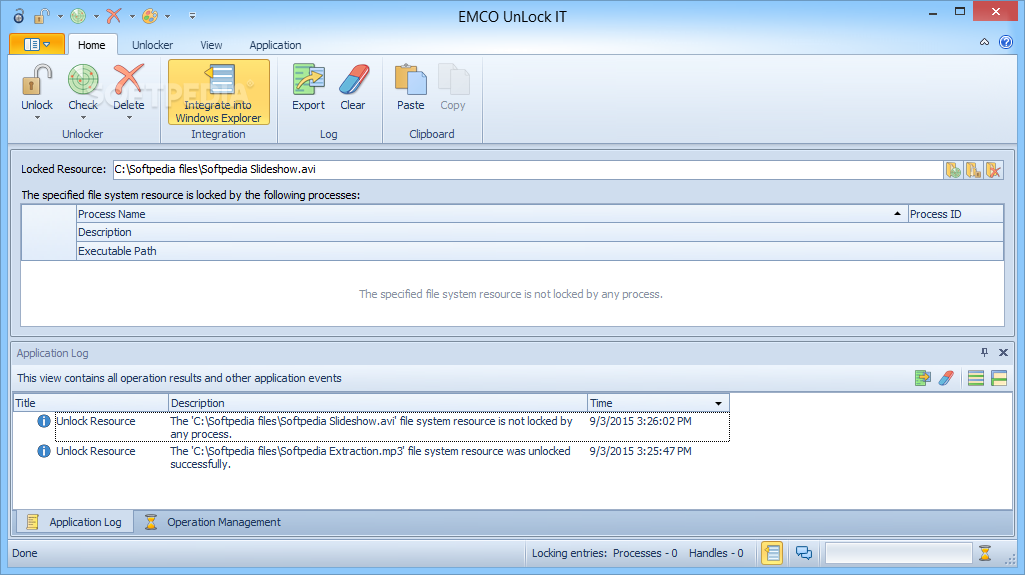Click the quick access Unlock padlock icon
The height and width of the screenshot is (575, 1025).
[x=43, y=16]
